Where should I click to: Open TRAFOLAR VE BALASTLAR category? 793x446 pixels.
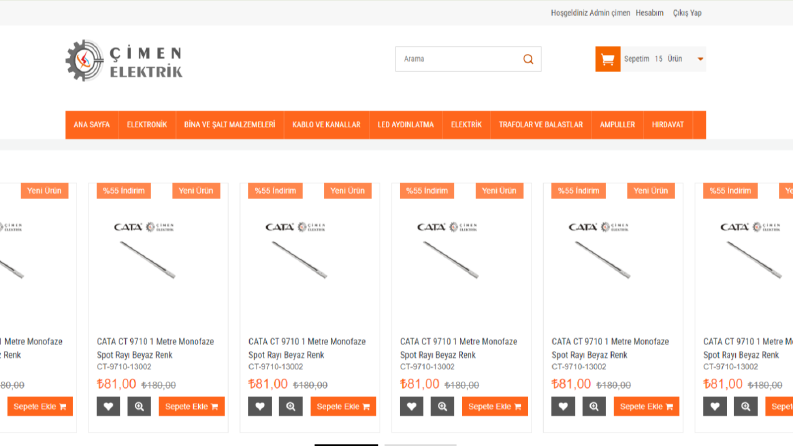click(541, 125)
